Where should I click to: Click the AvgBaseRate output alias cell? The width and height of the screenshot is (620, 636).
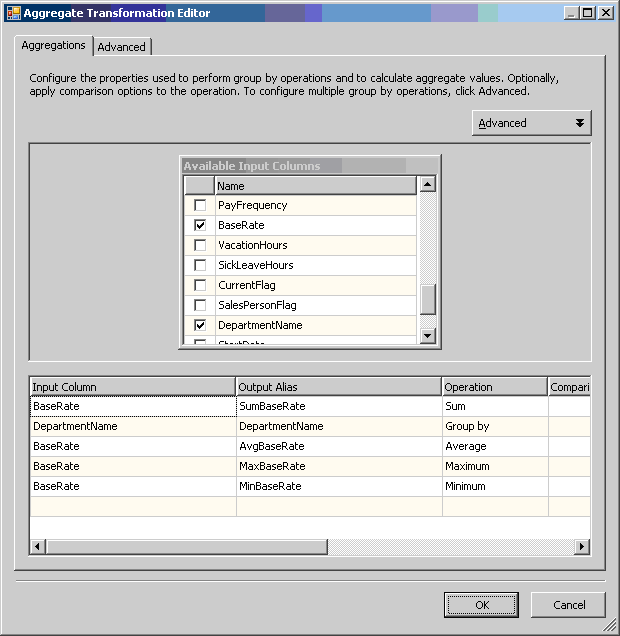[338, 447]
